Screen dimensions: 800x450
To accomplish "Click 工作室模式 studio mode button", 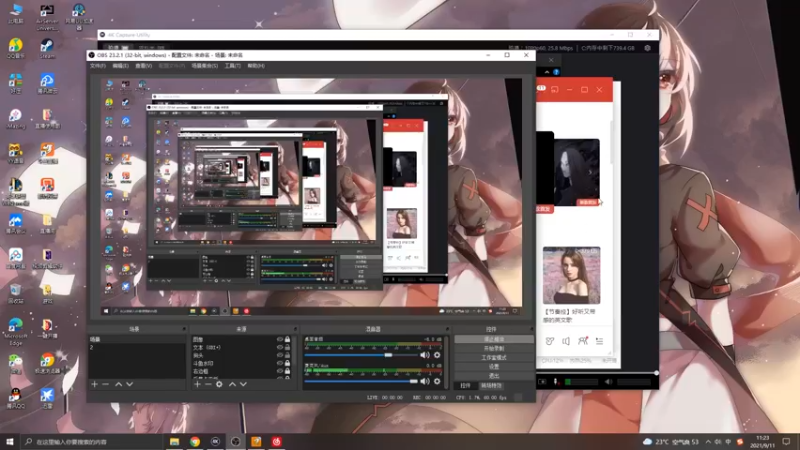I will click(494, 358).
